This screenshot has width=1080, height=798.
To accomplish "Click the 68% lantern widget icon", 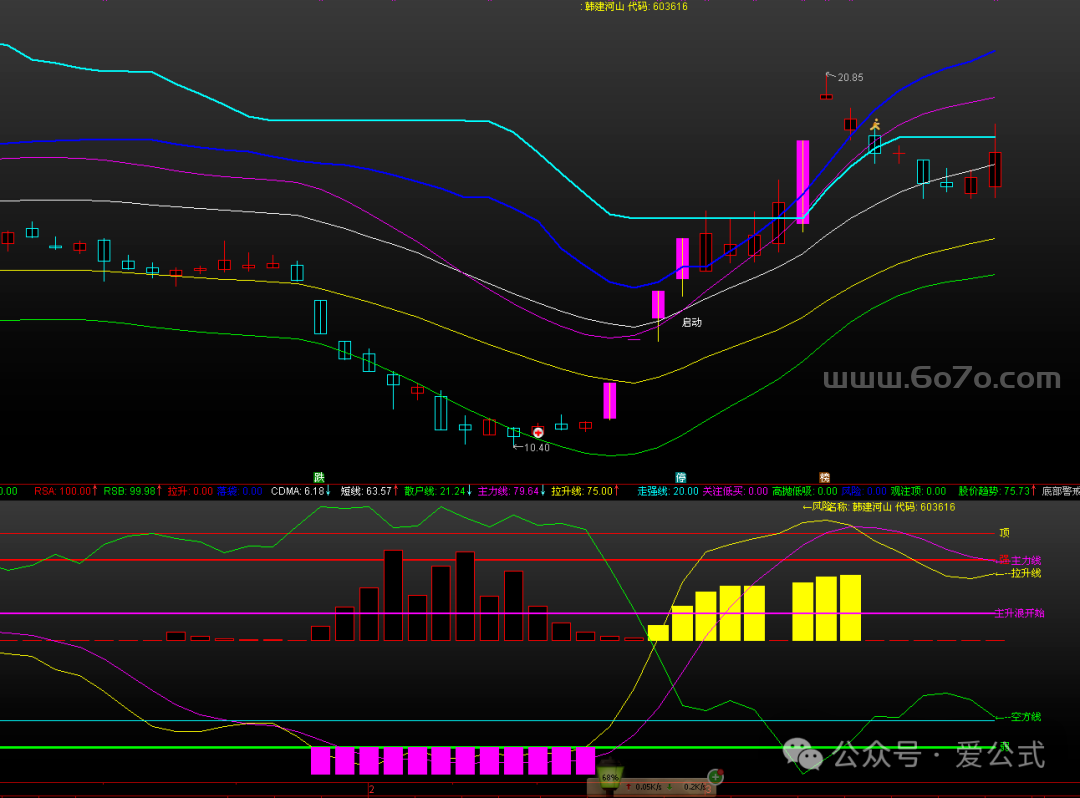I will pyautogui.click(x=609, y=777).
